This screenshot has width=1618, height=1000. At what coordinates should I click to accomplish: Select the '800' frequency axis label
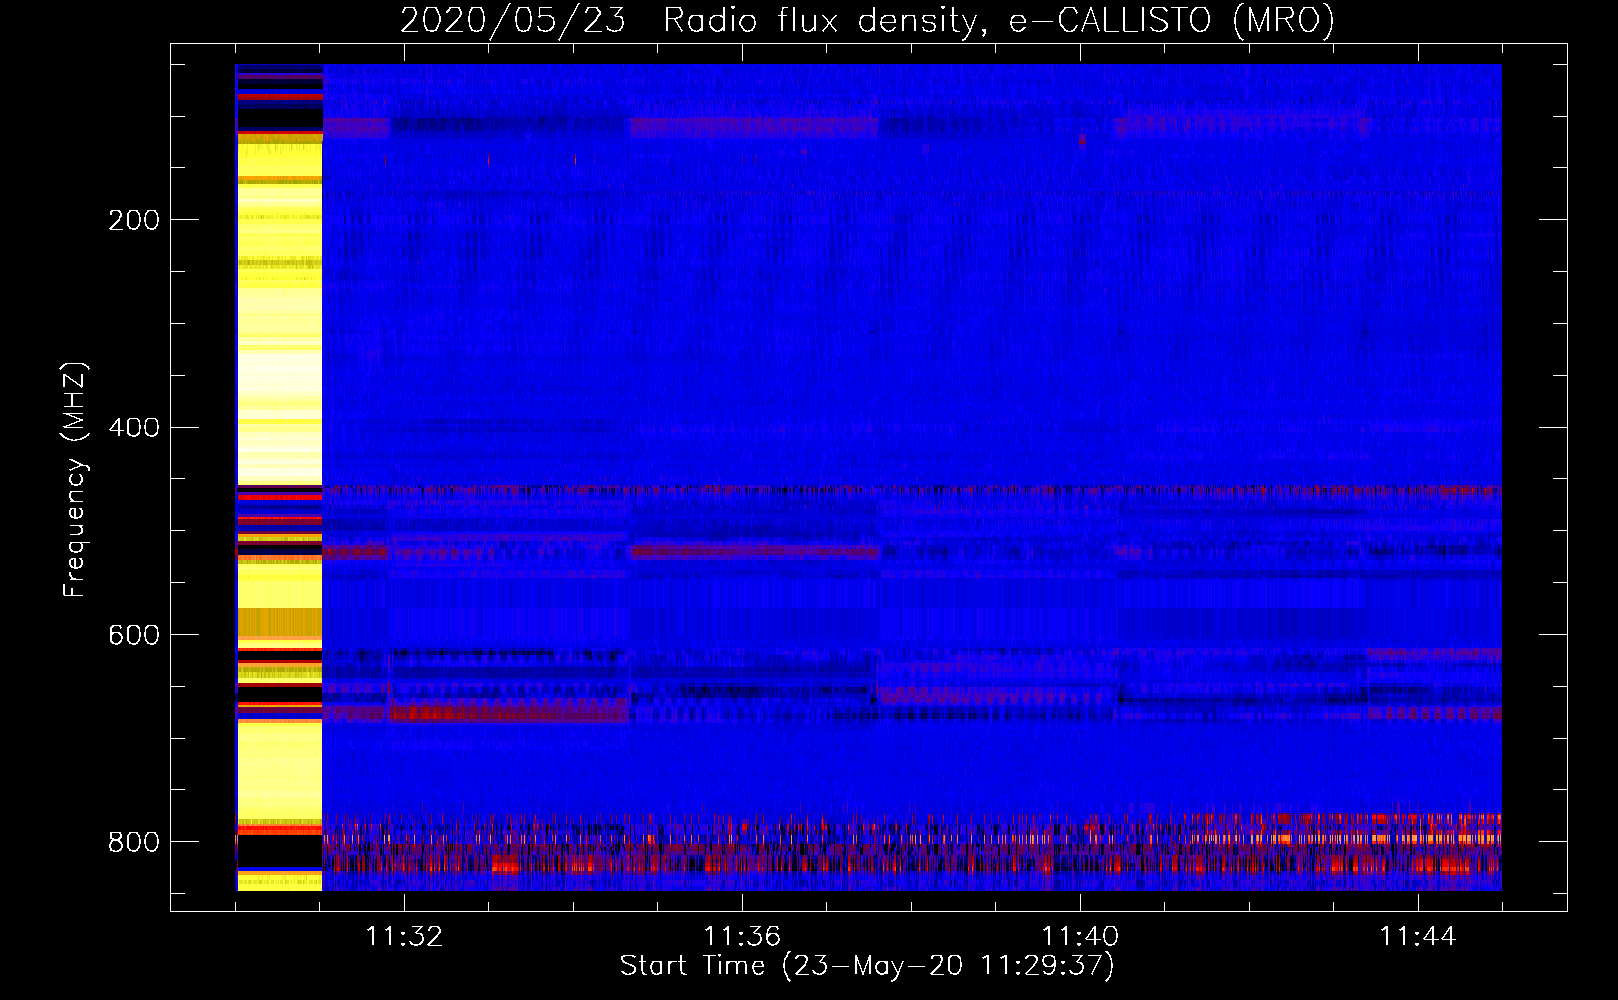[x=133, y=843]
